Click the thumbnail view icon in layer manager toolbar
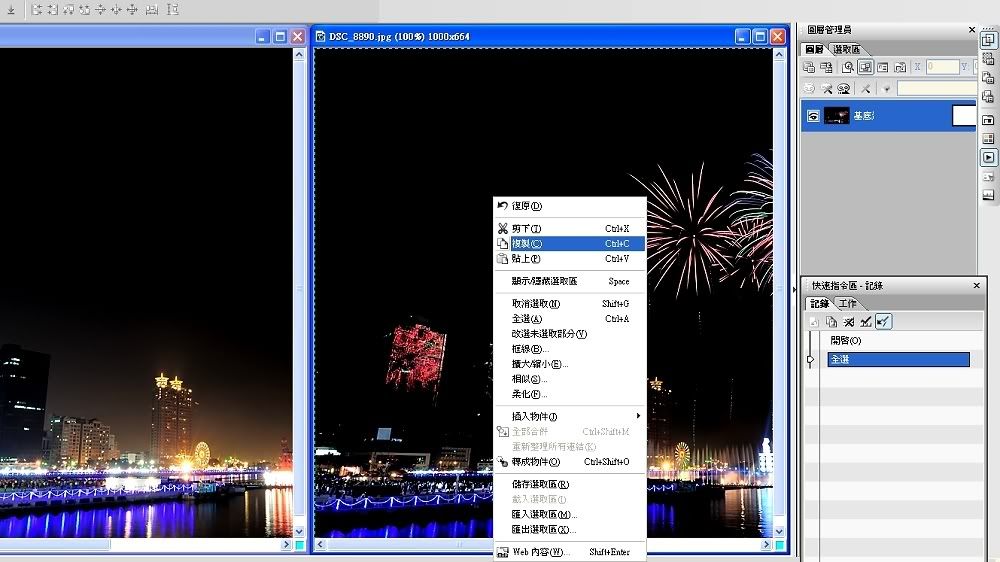The width and height of the screenshot is (1000, 562). (x=866, y=67)
